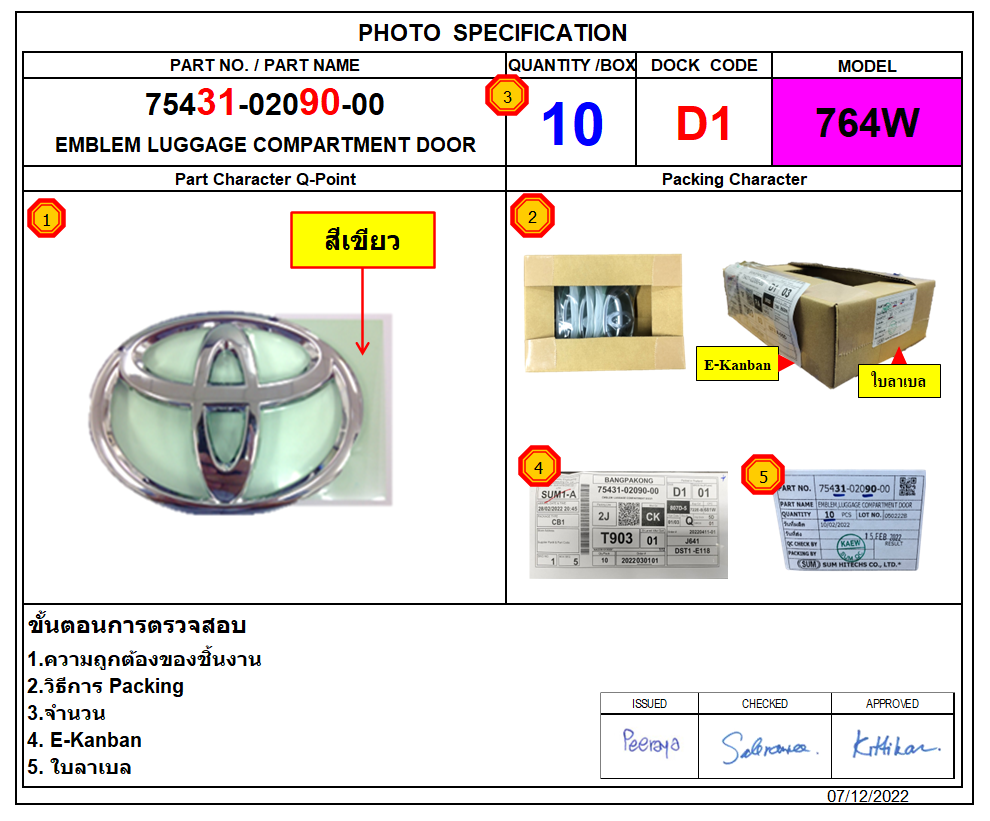The width and height of the screenshot is (990, 821).
Task: Click the signature under APPROVED
Action: point(896,744)
